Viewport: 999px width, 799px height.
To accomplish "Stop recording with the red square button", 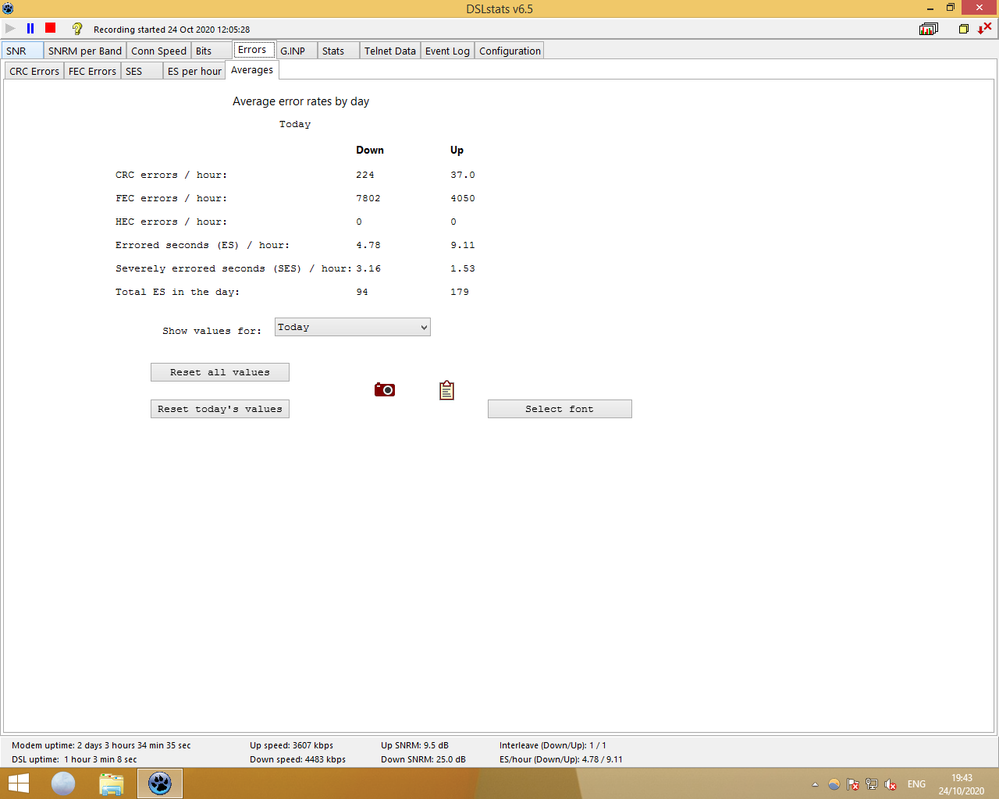I will 50,29.
